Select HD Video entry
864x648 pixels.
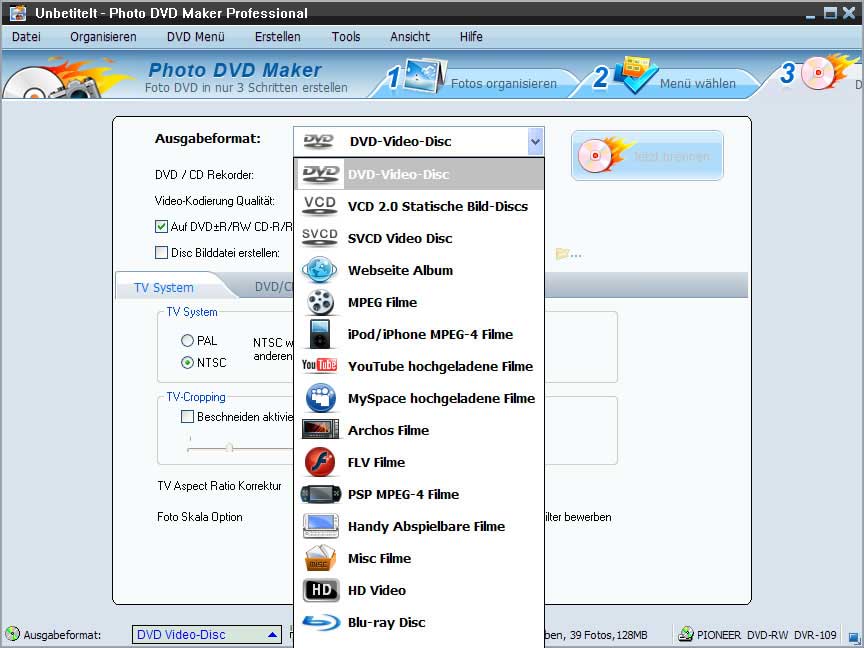[x=419, y=590]
